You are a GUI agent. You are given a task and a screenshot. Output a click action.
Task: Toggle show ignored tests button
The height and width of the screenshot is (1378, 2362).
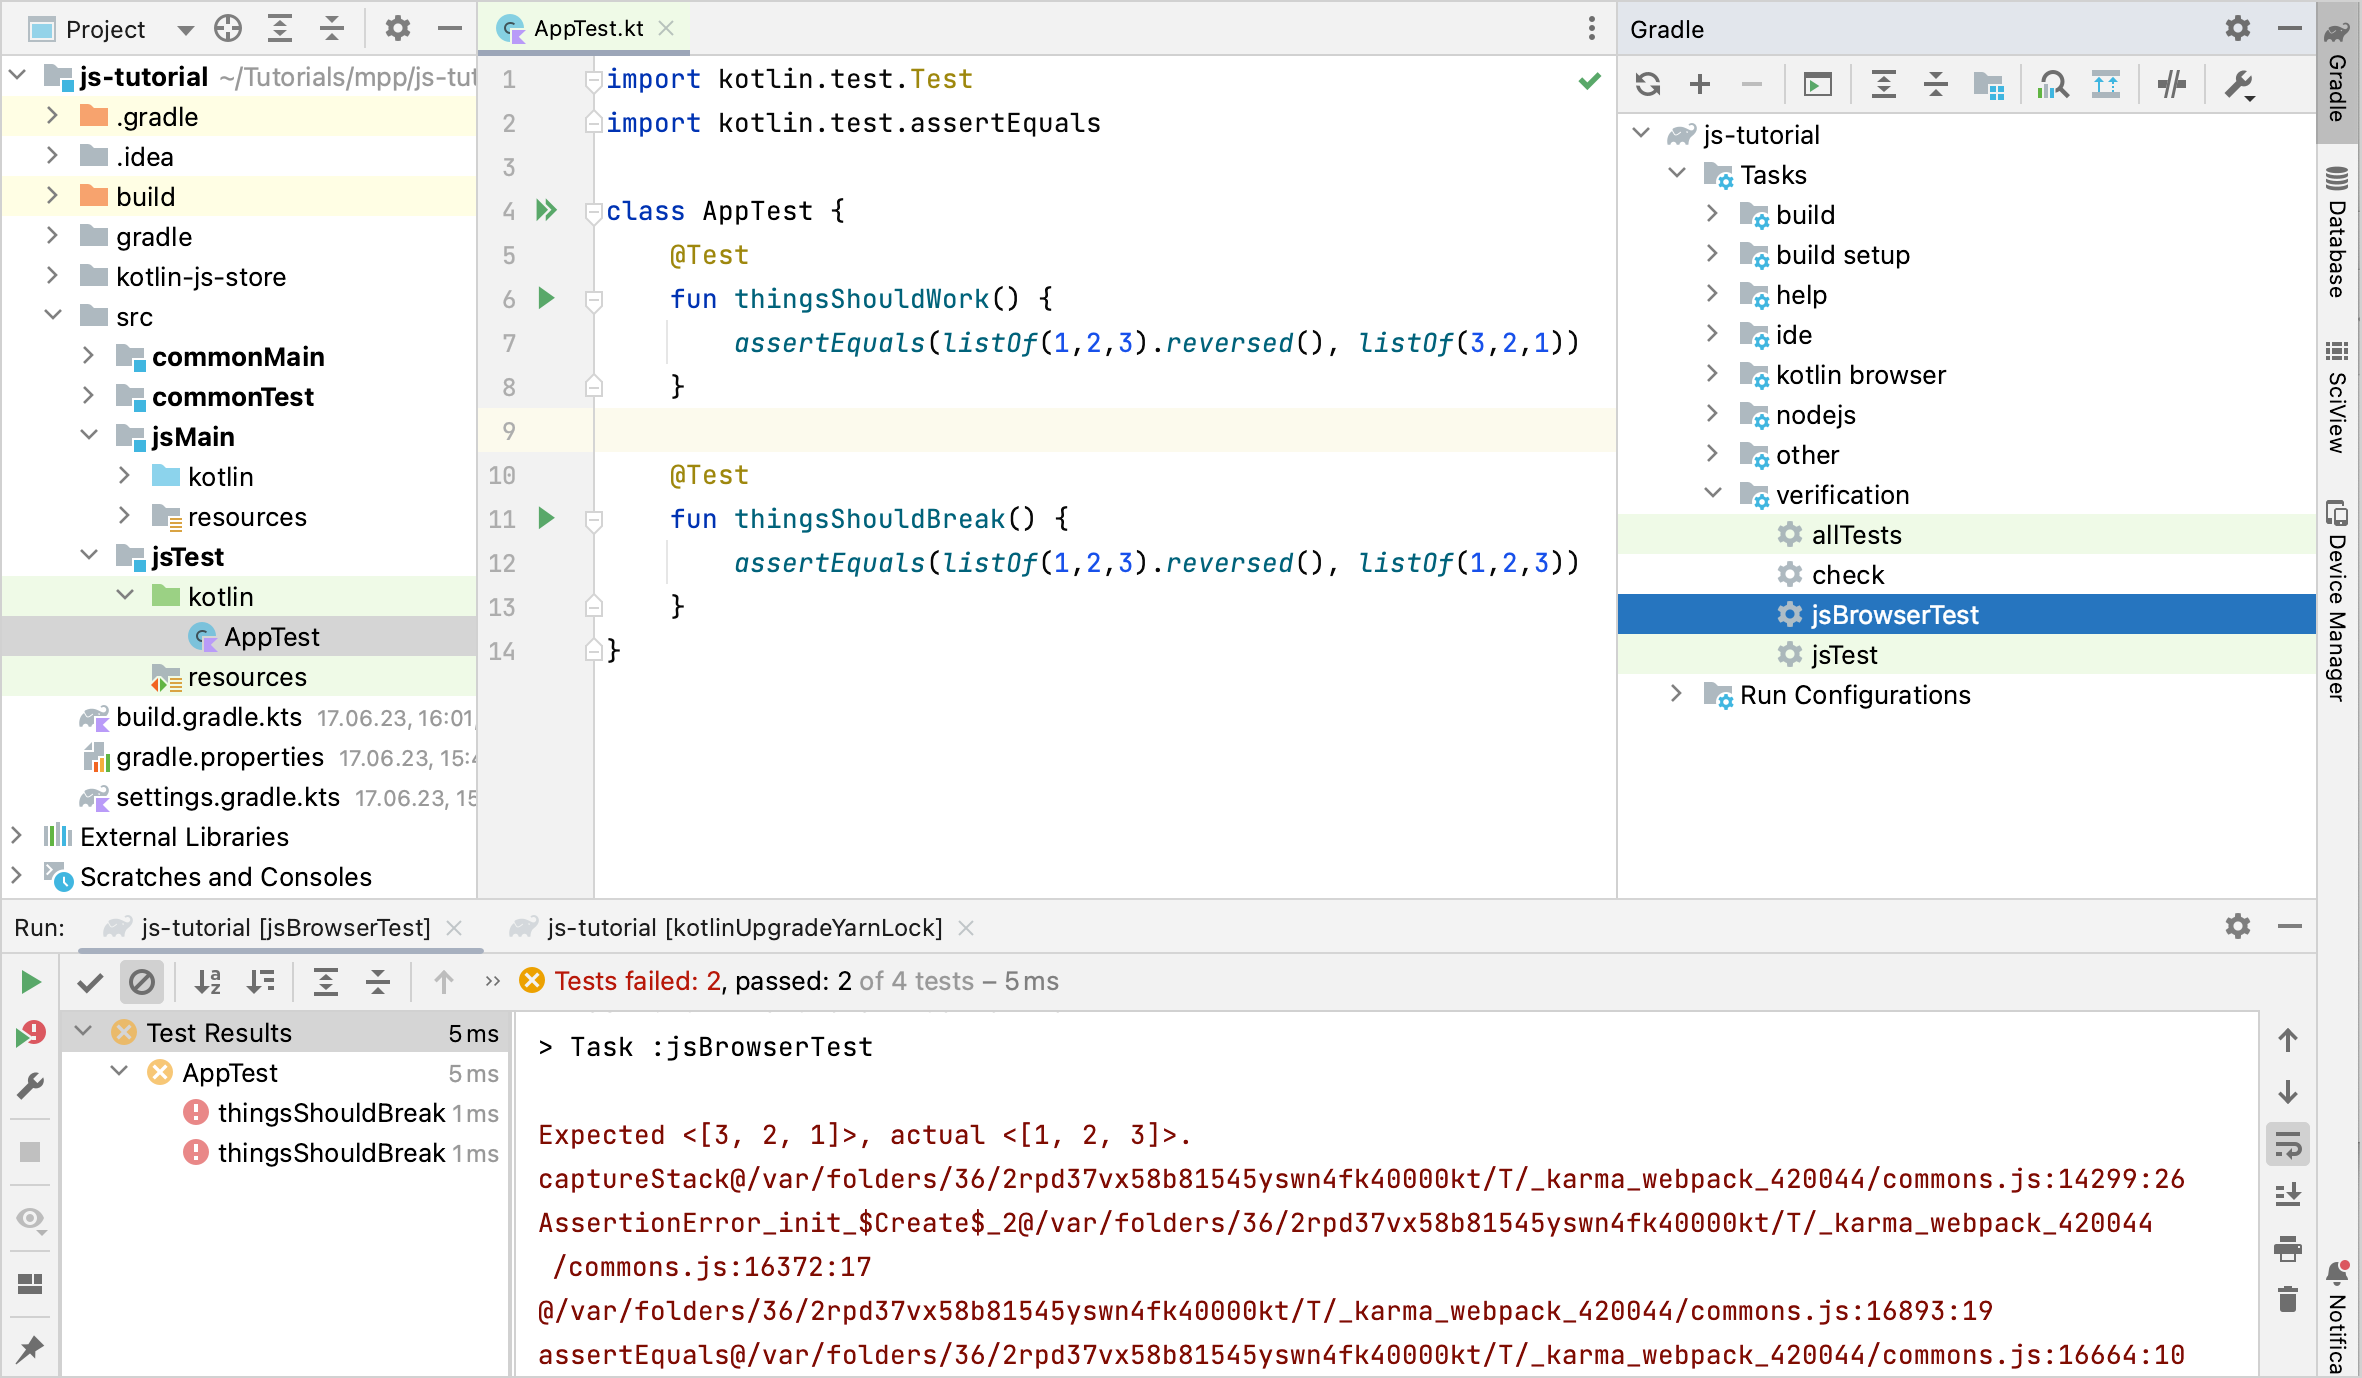(142, 983)
